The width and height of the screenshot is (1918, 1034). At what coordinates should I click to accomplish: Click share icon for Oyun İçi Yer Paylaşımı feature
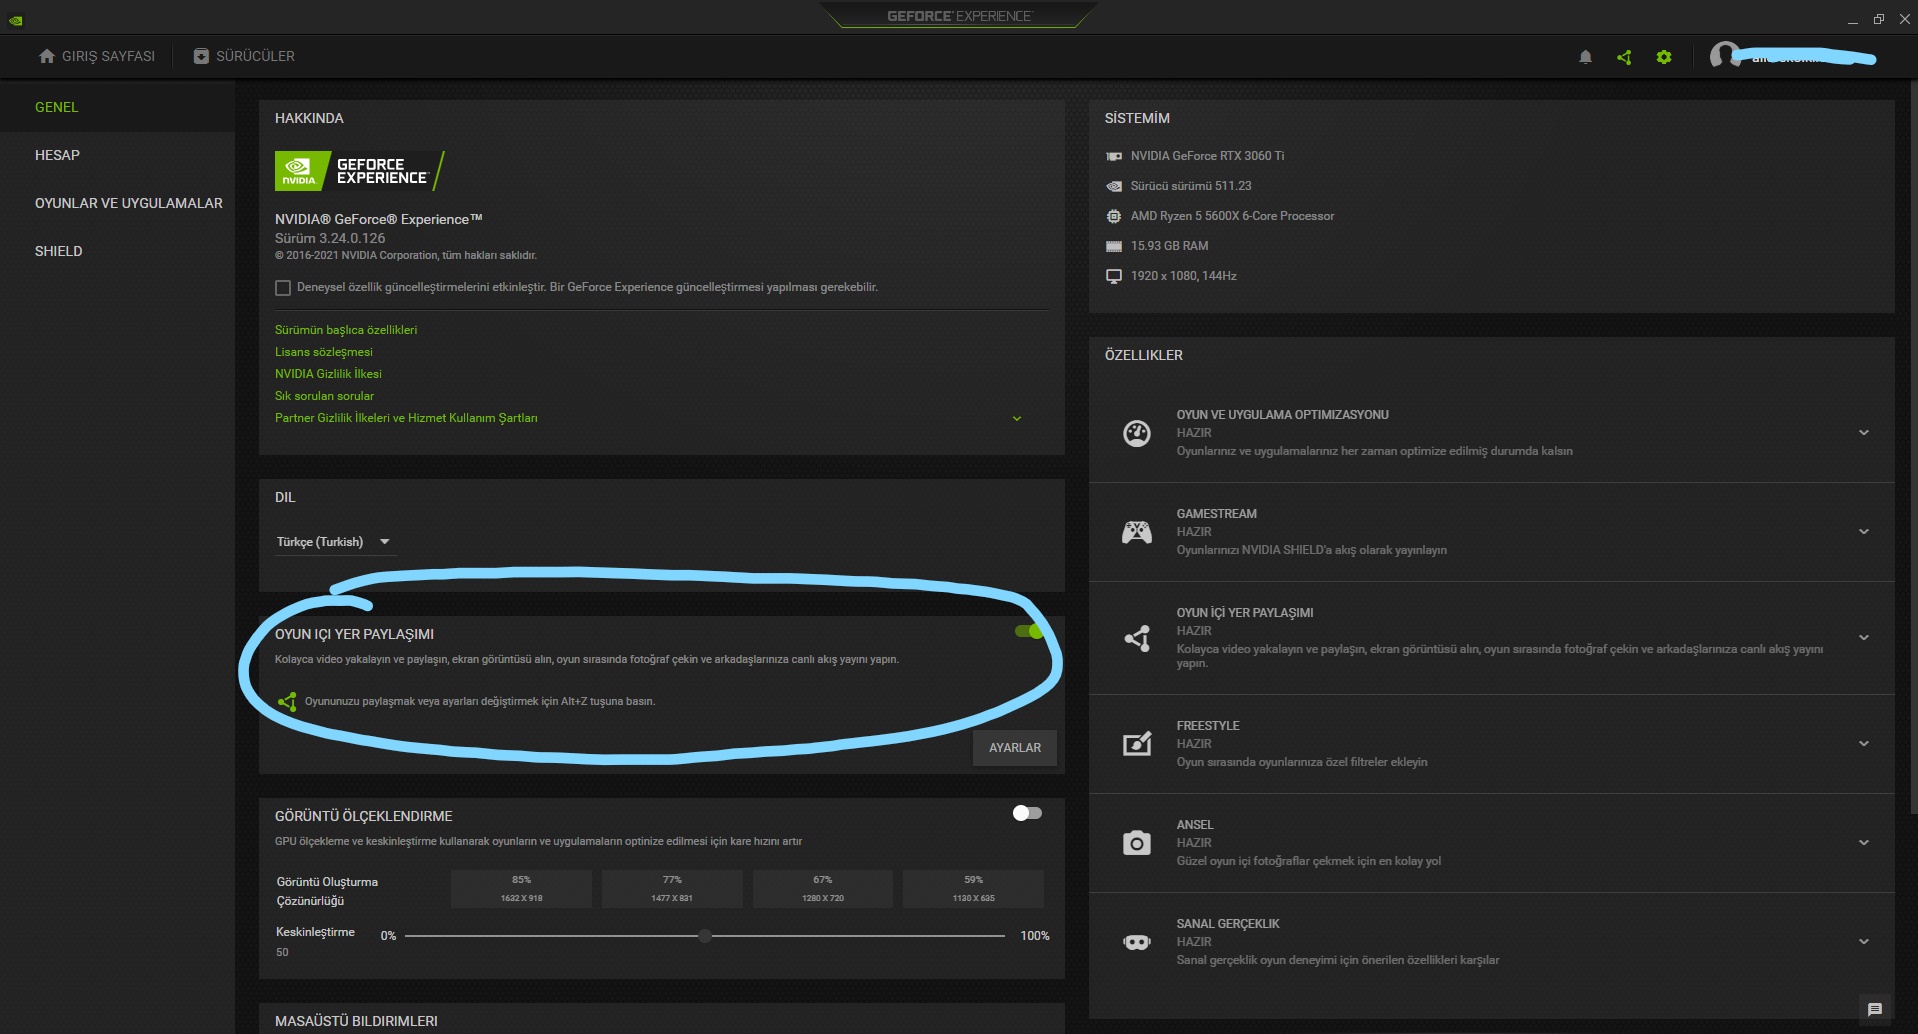pos(1137,638)
